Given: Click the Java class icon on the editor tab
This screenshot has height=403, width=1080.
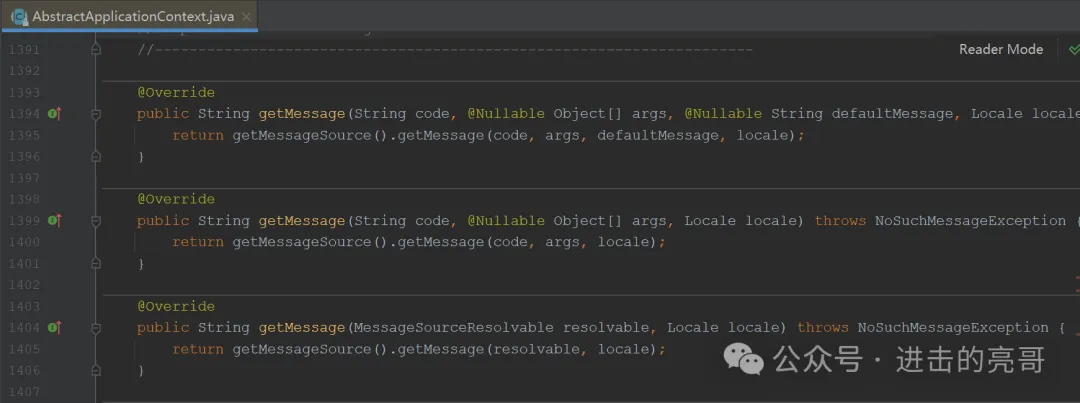Looking at the screenshot, I should pyautogui.click(x=19, y=16).
